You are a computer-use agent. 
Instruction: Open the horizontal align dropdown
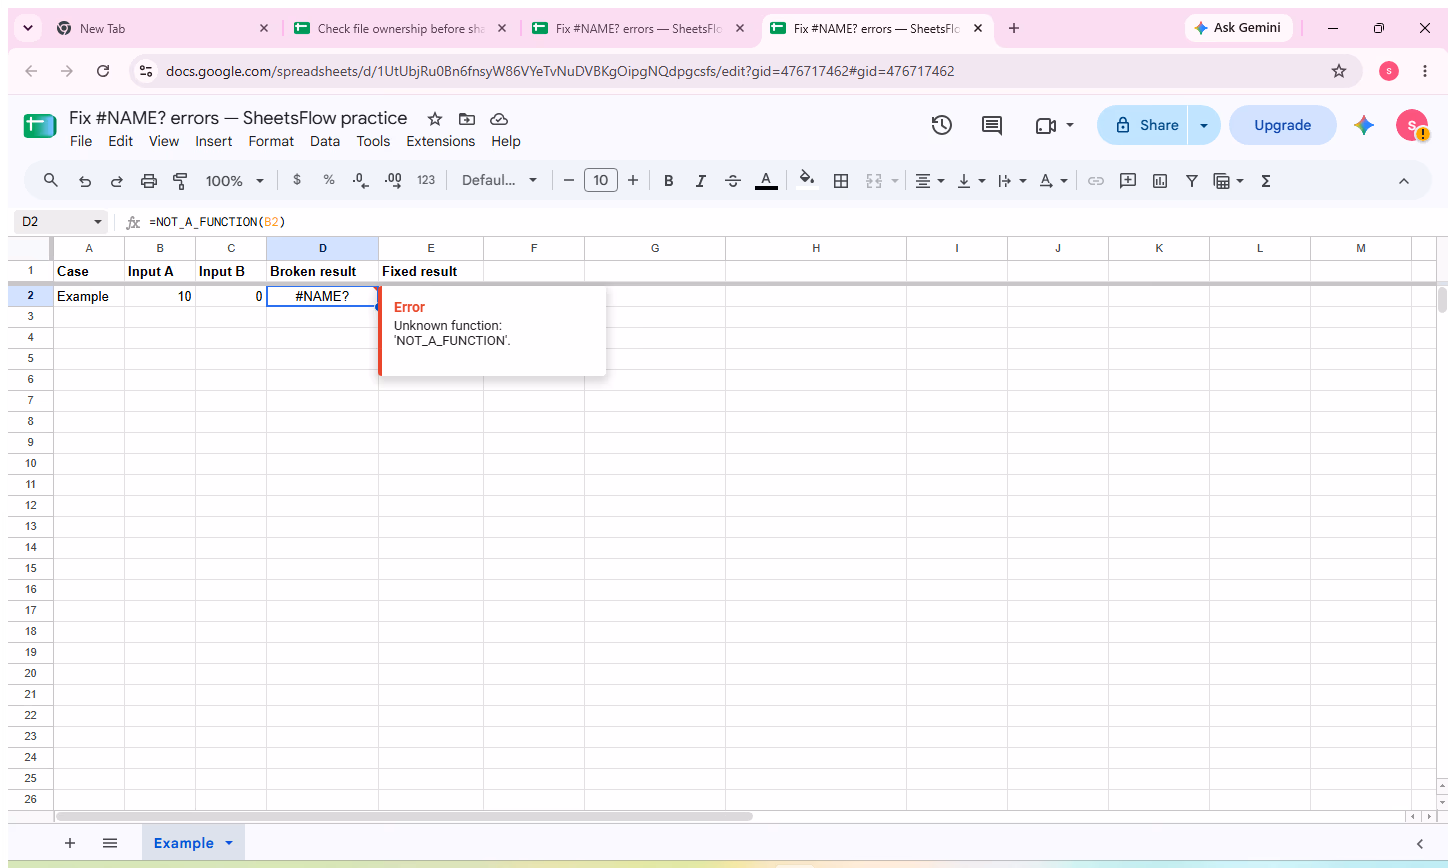(930, 181)
